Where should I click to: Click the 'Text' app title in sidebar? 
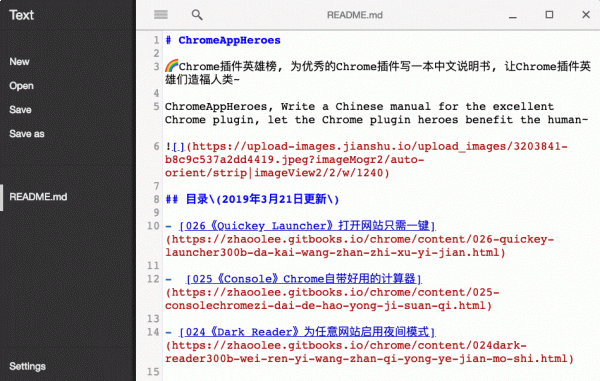coord(22,15)
